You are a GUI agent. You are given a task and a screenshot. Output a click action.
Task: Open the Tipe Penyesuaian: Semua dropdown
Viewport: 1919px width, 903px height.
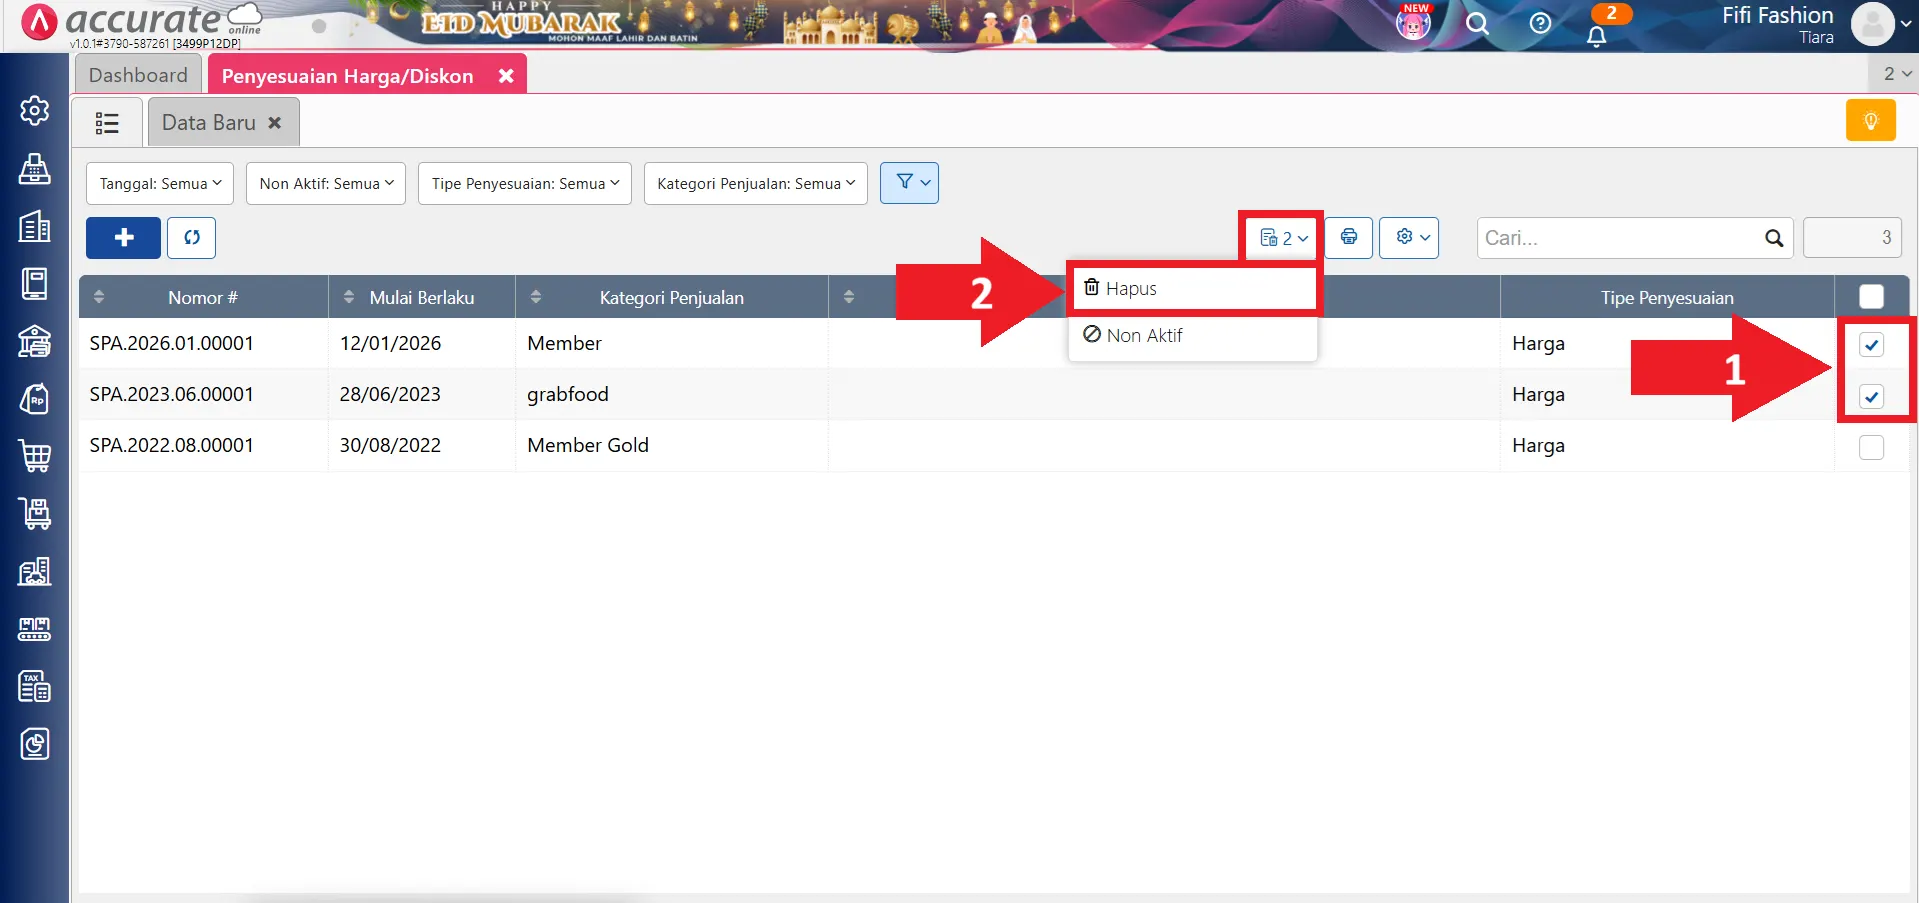pyautogui.click(x=525, y=184)
